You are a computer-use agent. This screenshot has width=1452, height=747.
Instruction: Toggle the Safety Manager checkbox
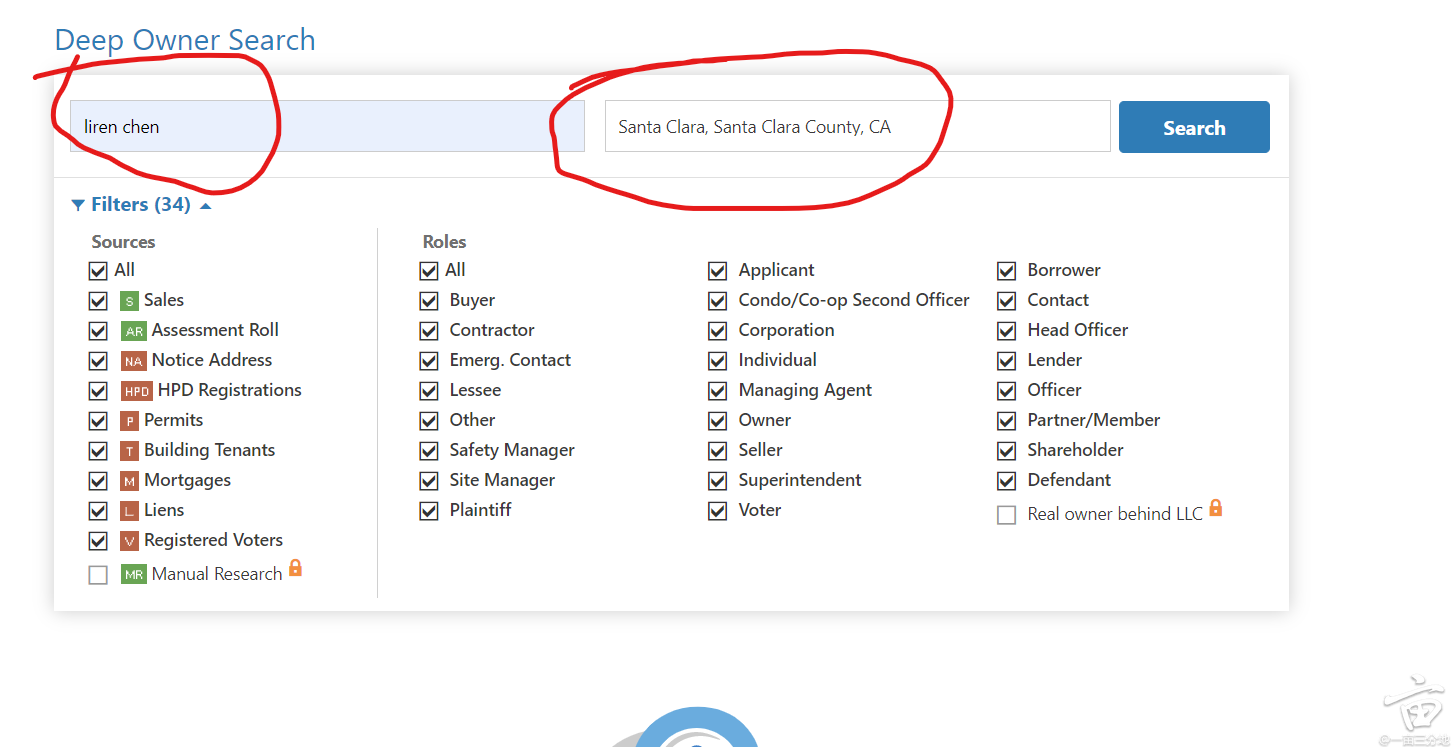coord(429,451)
